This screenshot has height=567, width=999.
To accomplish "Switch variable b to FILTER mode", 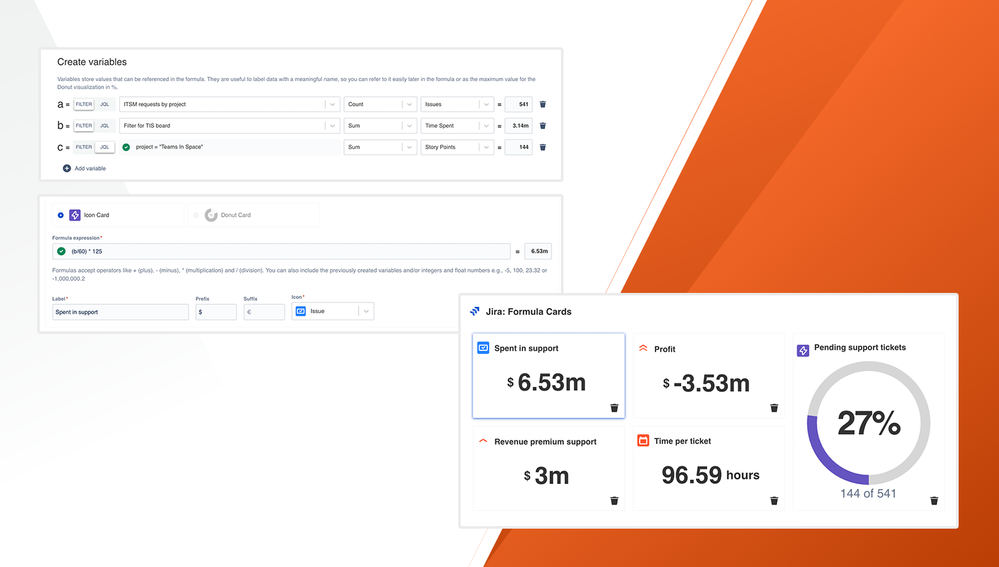I will coord(83,126).
